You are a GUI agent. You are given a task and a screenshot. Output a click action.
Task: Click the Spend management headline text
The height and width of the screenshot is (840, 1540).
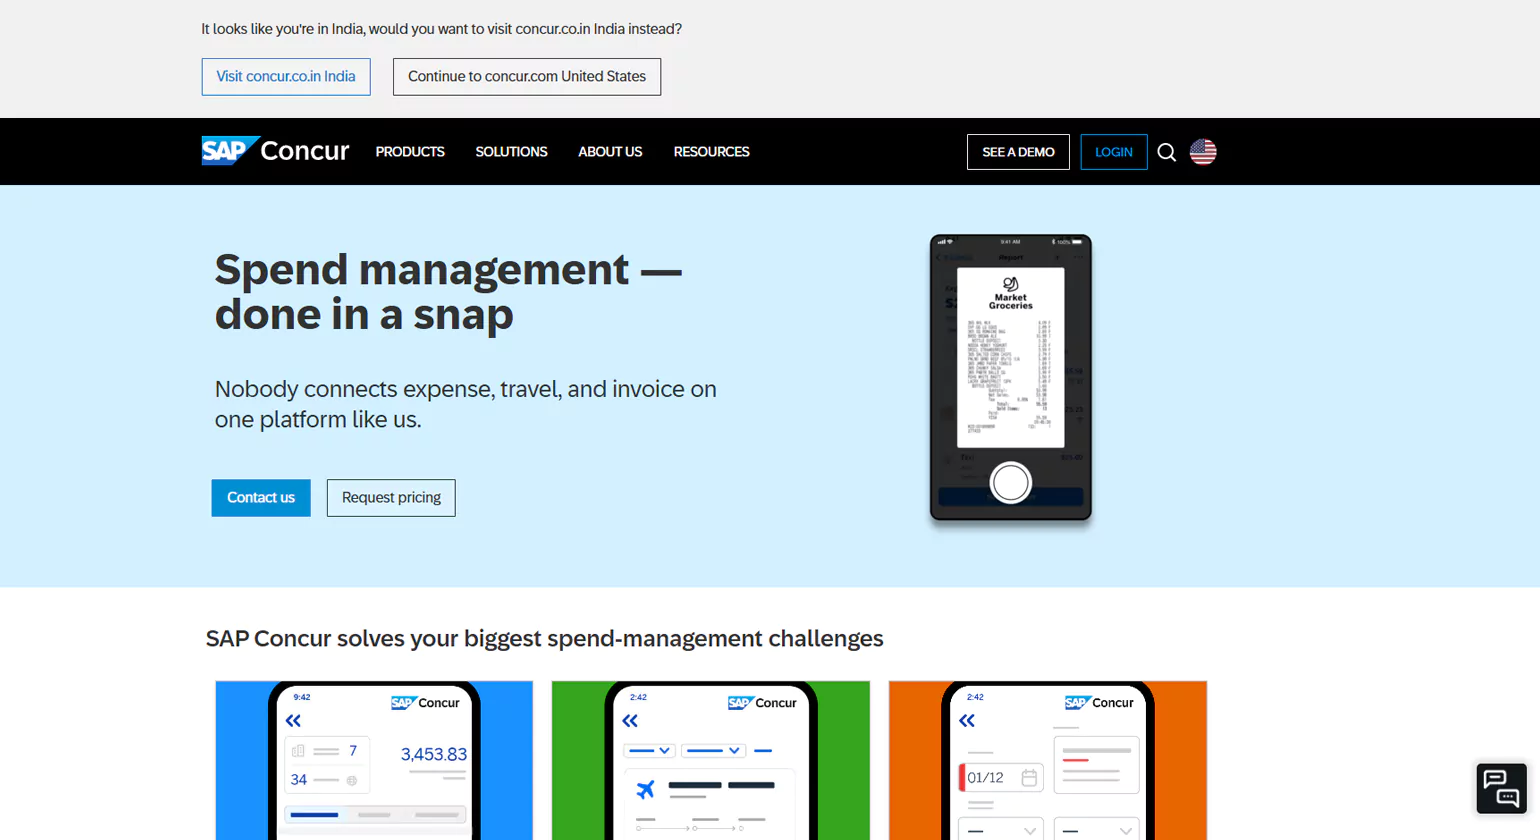pos(448,291)
